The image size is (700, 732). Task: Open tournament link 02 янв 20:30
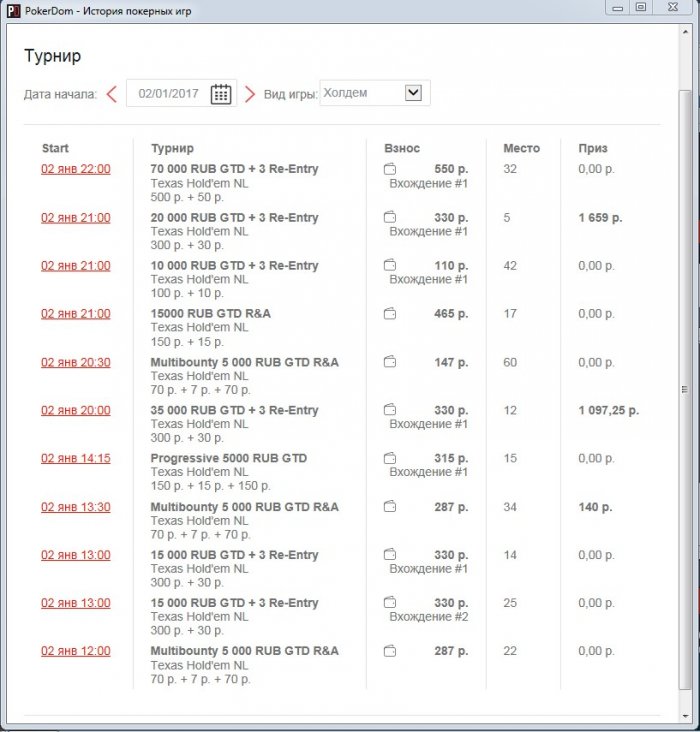pos(76,362)
